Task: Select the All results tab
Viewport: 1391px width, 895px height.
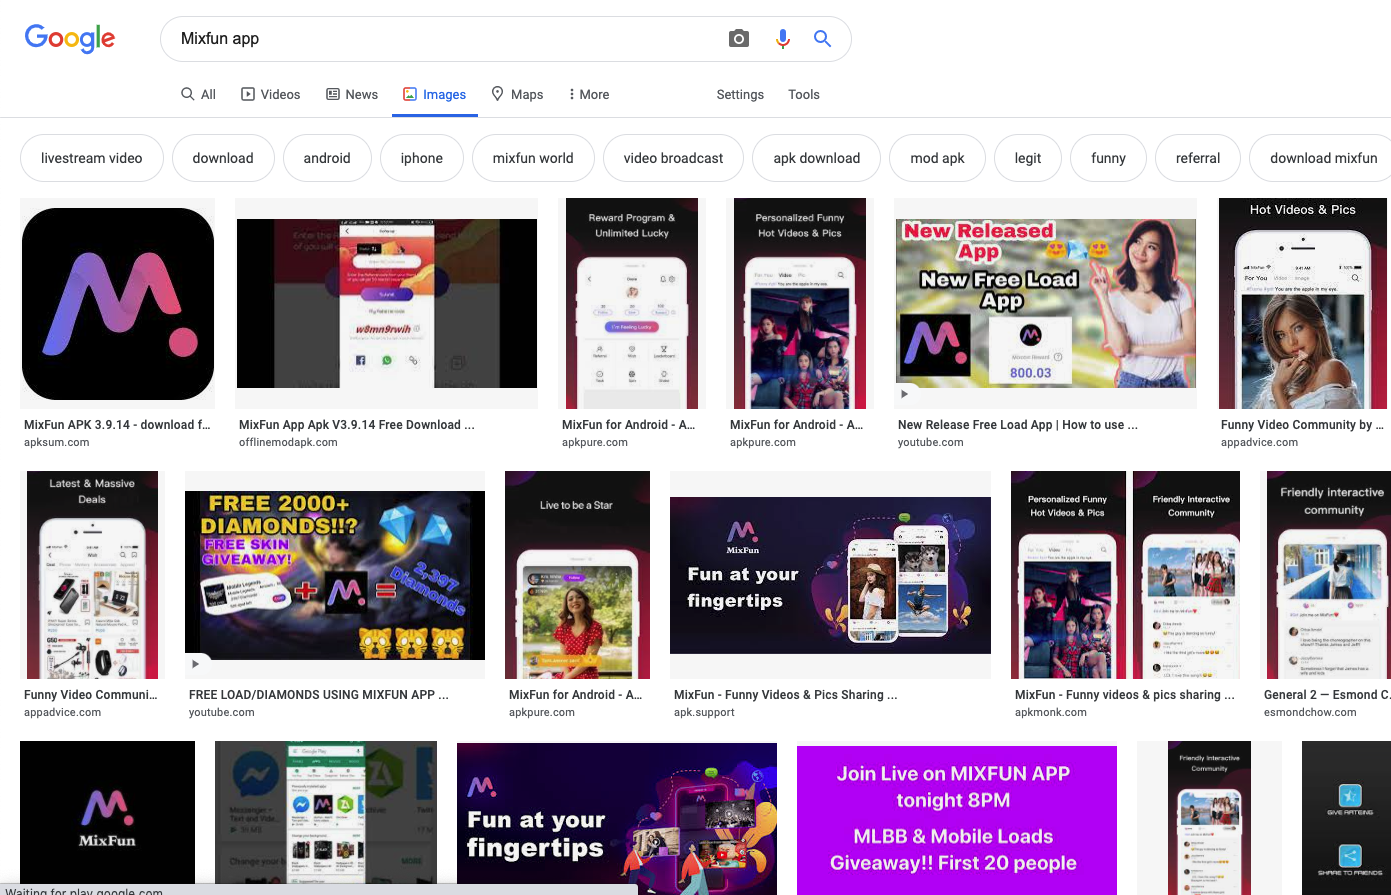Action: click(198, 94)
